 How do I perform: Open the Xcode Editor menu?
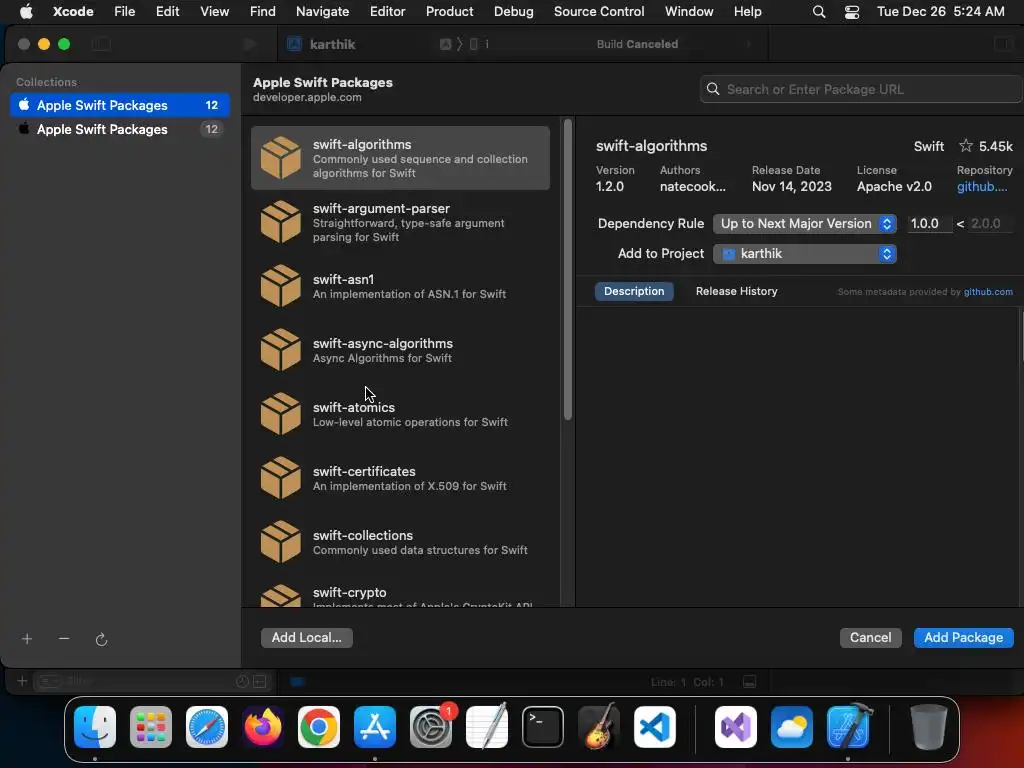(387, 12)
